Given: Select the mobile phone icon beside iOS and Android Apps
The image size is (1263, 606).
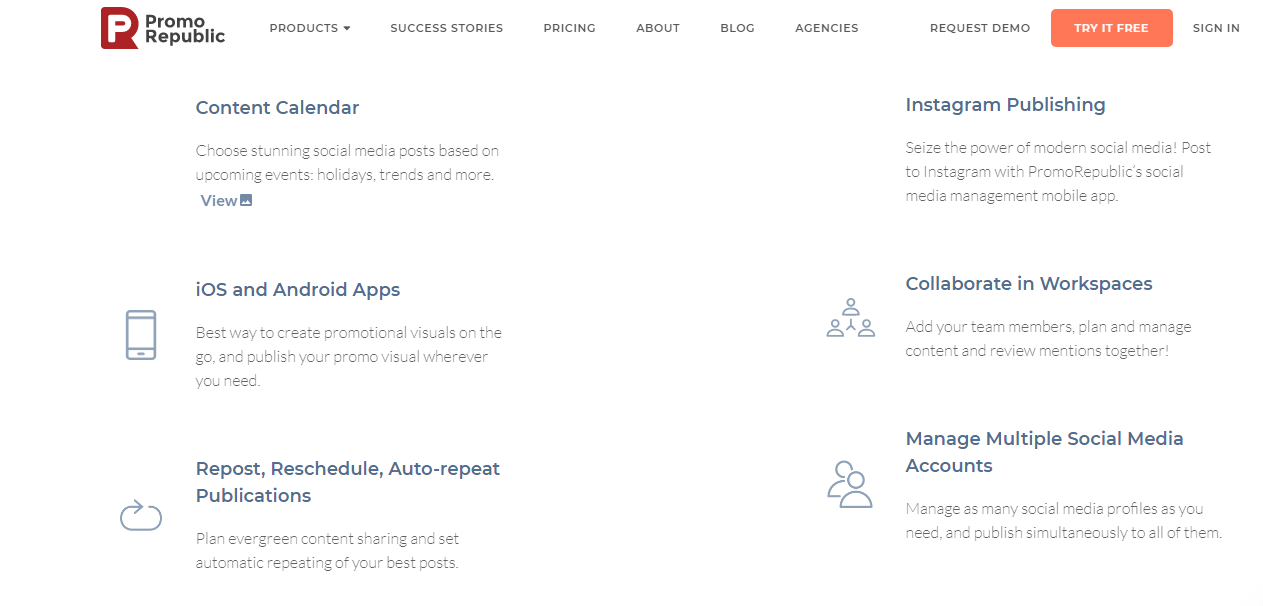Looking at the screenshot, I should click(141, 335).
